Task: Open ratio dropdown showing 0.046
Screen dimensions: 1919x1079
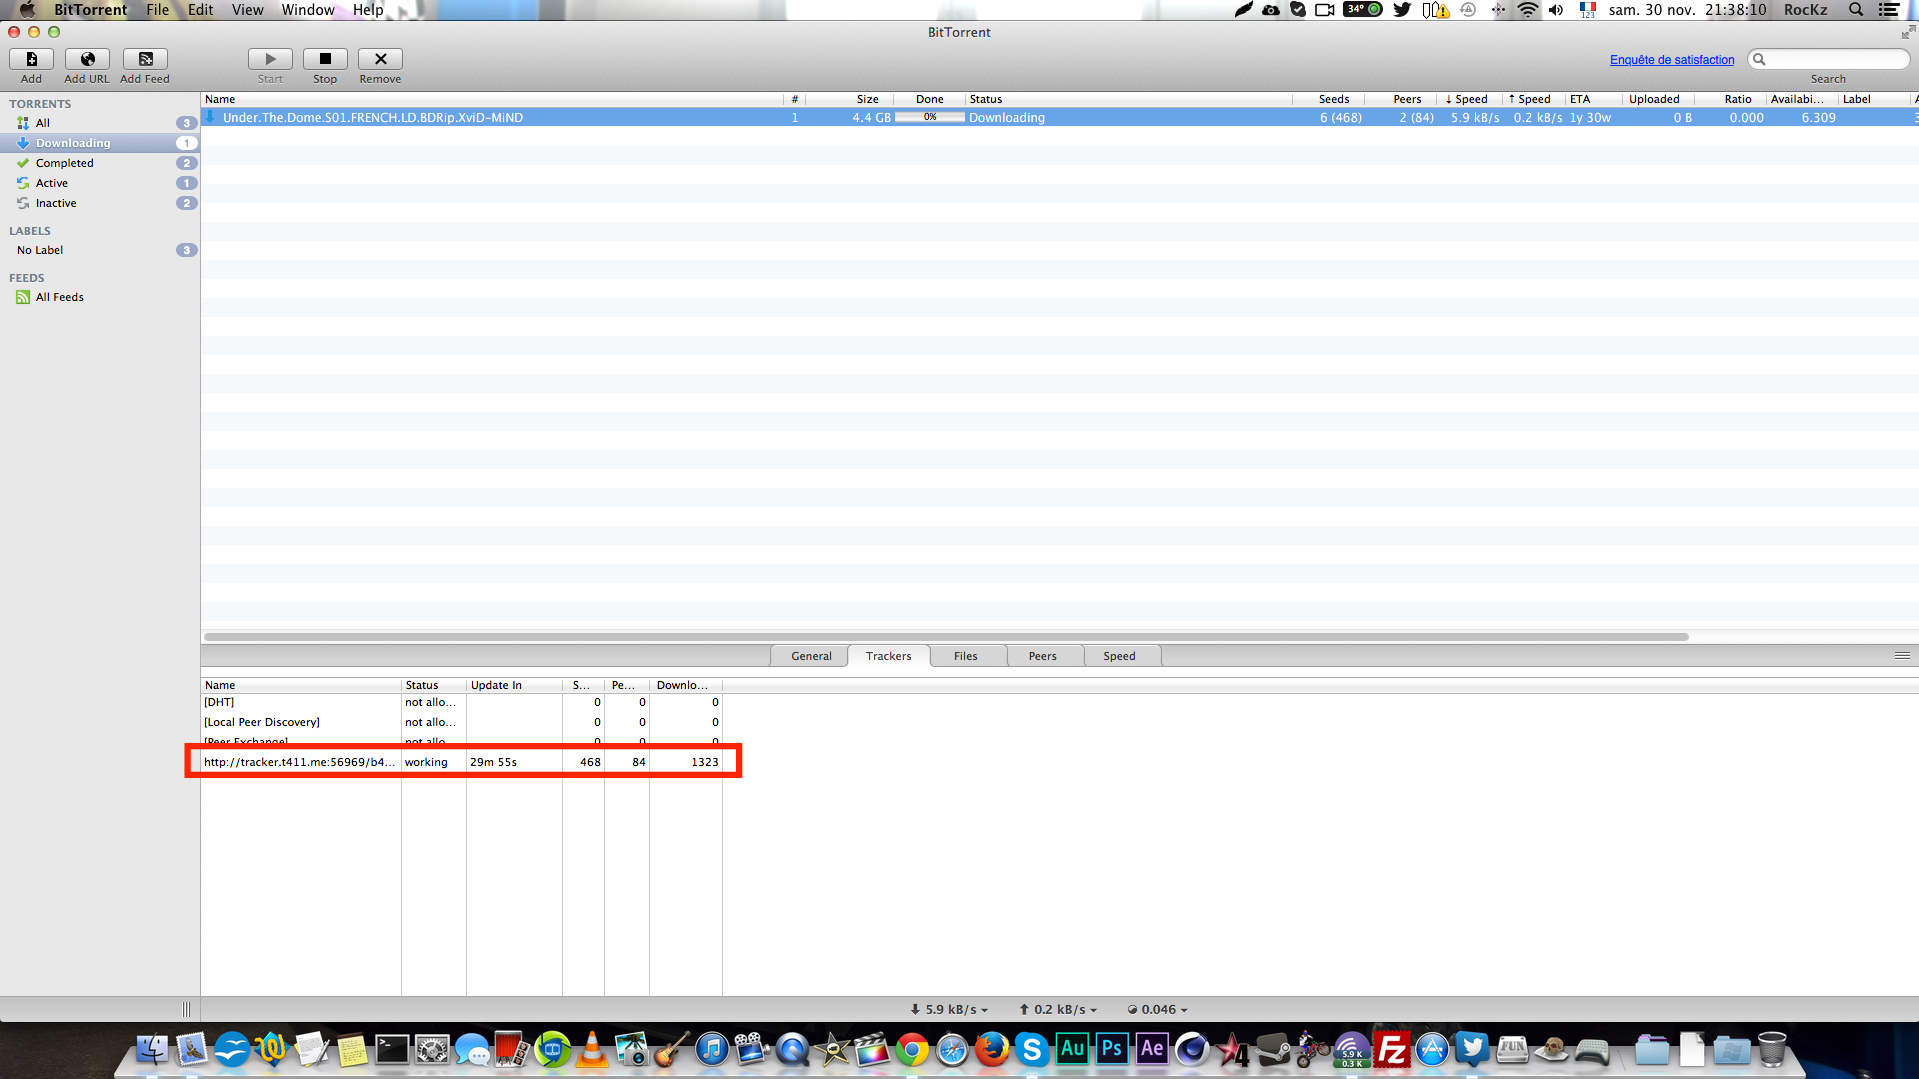Action: coord(1157,1009)
